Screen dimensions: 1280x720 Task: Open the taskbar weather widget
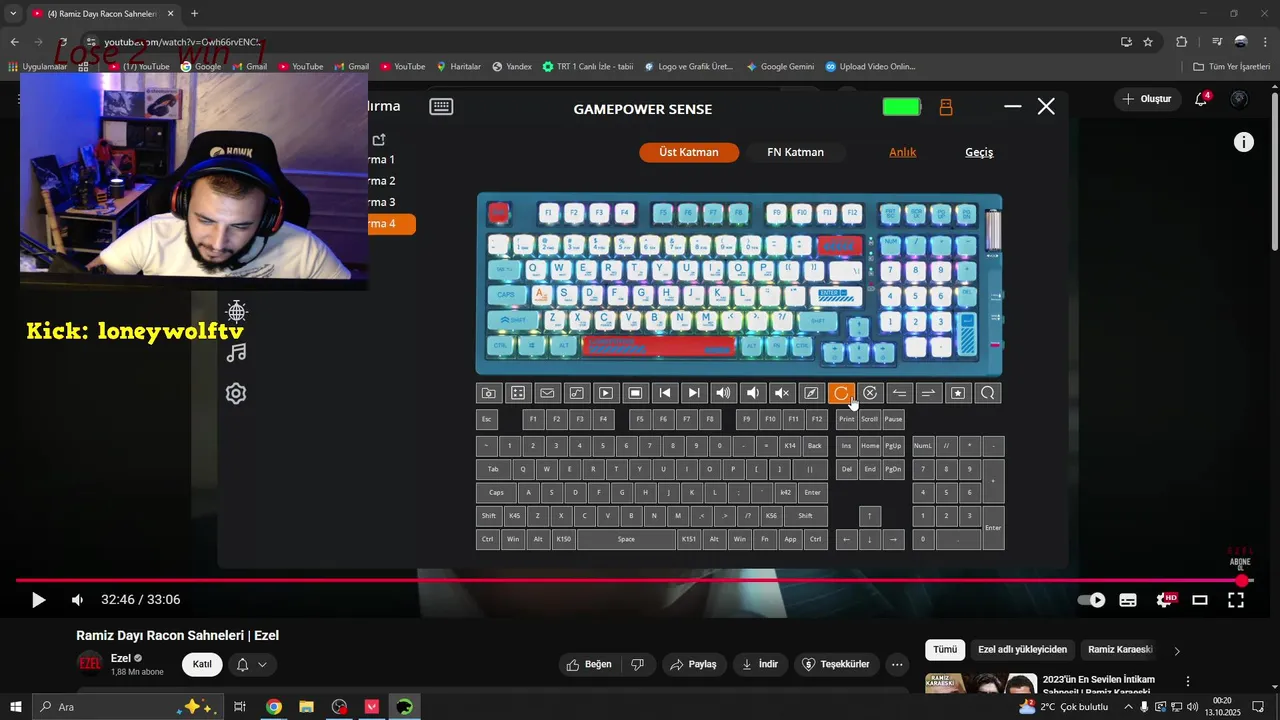pos(1064,707)
